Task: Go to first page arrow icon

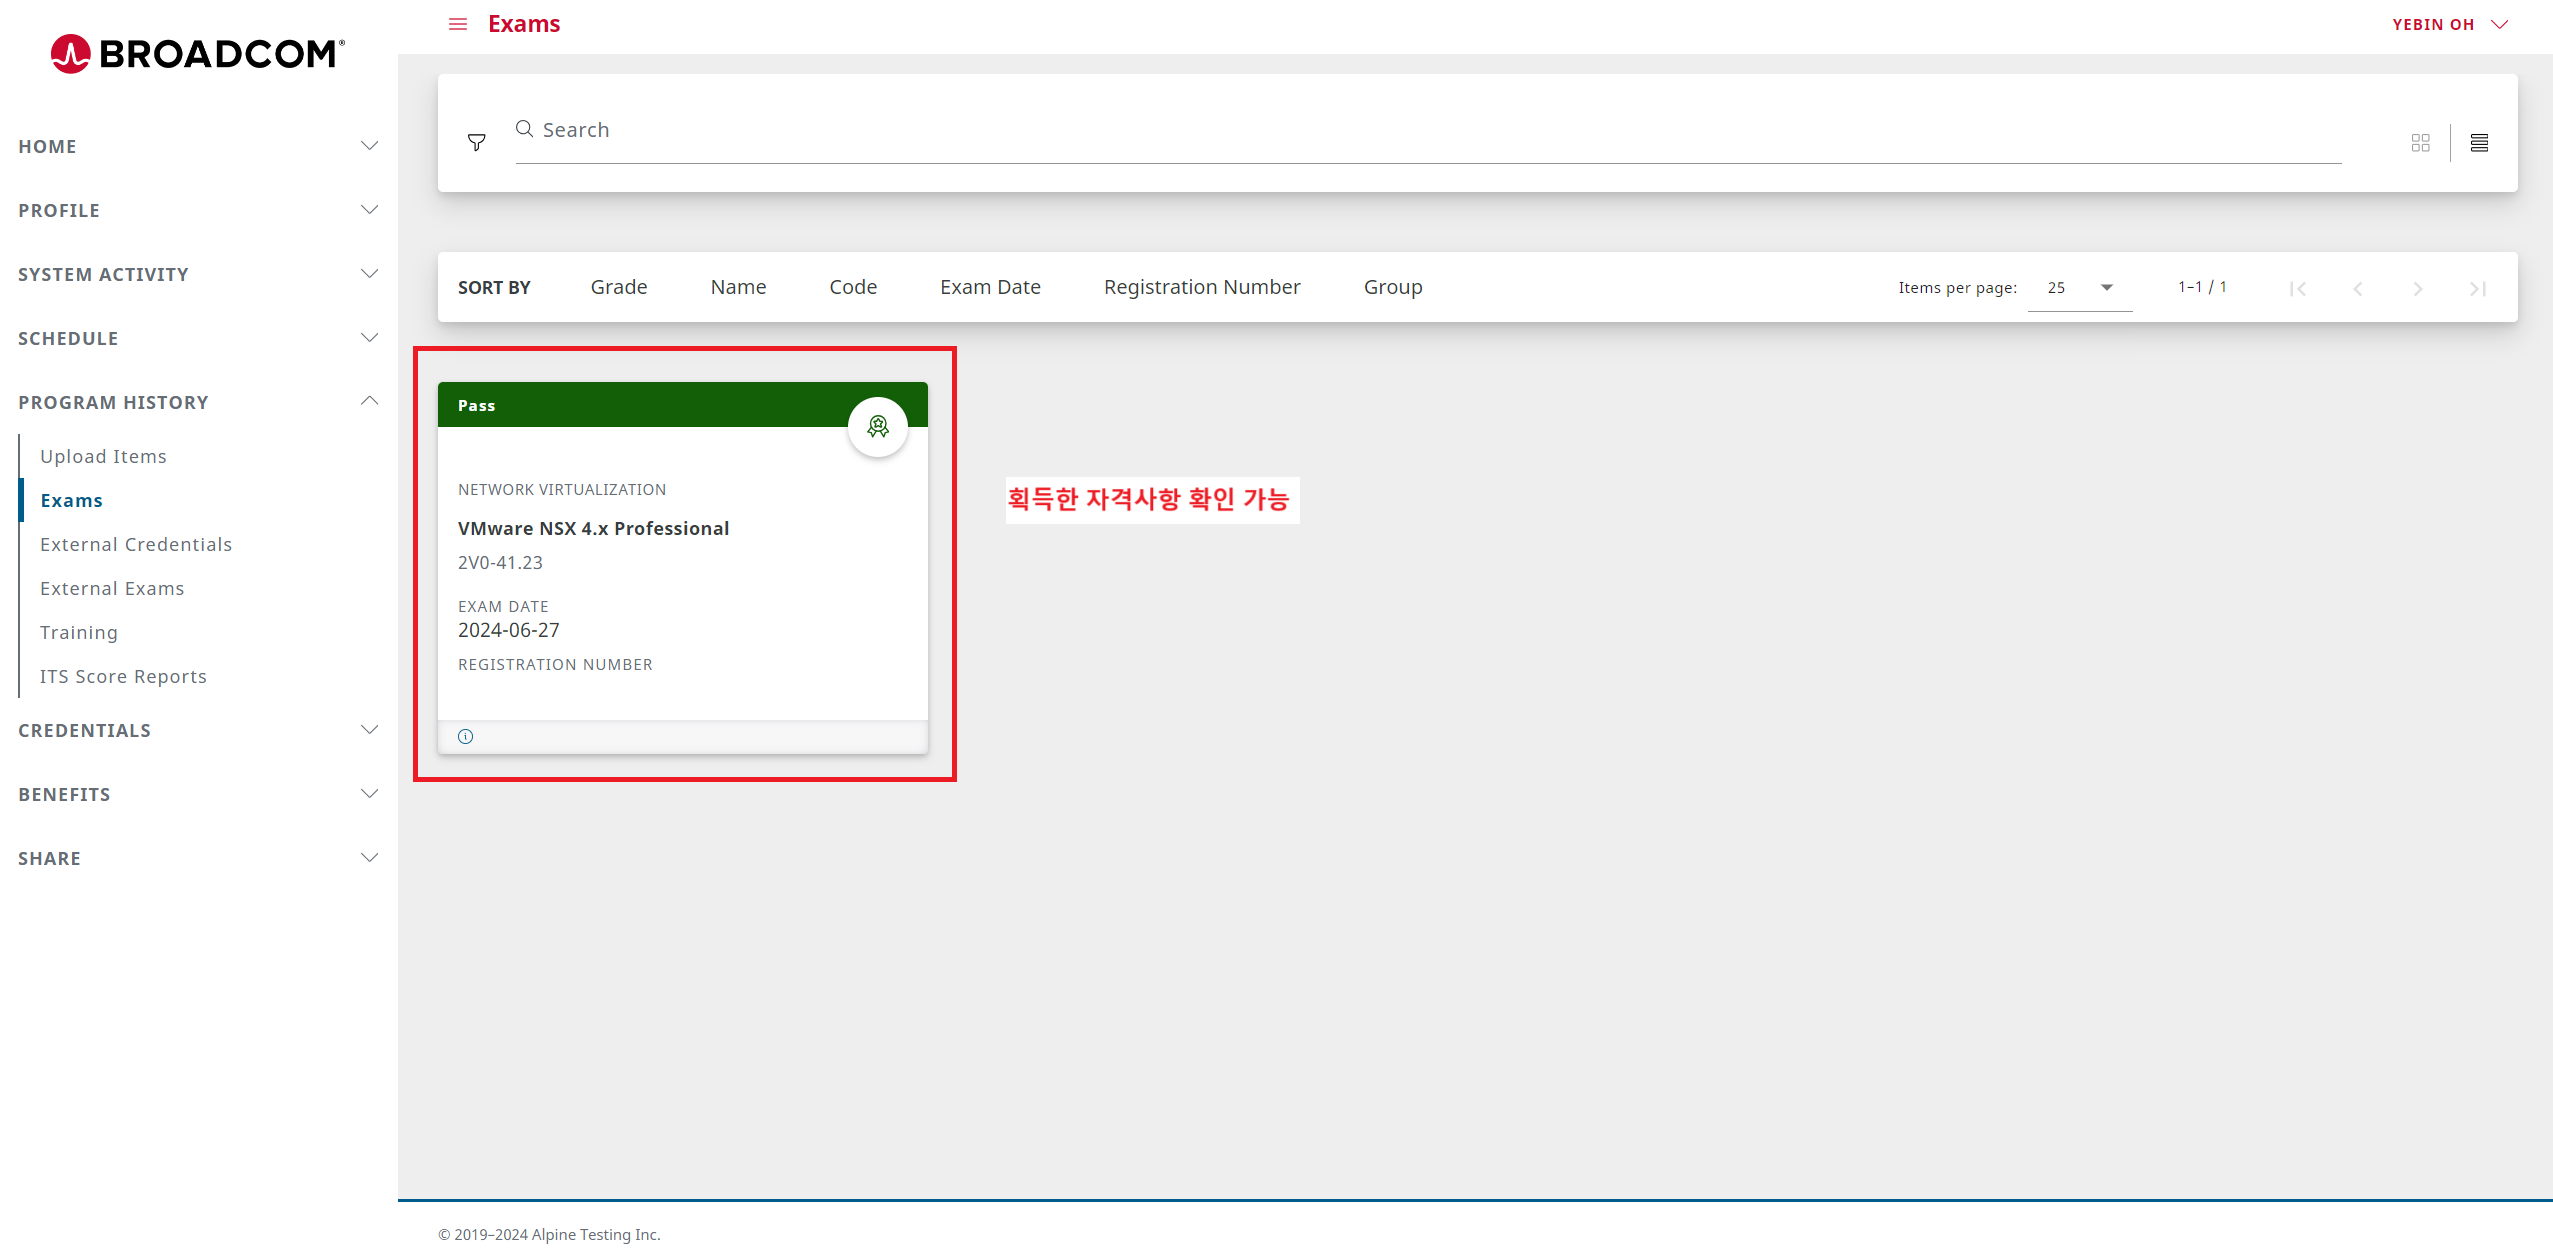Action: (2298, 289)
